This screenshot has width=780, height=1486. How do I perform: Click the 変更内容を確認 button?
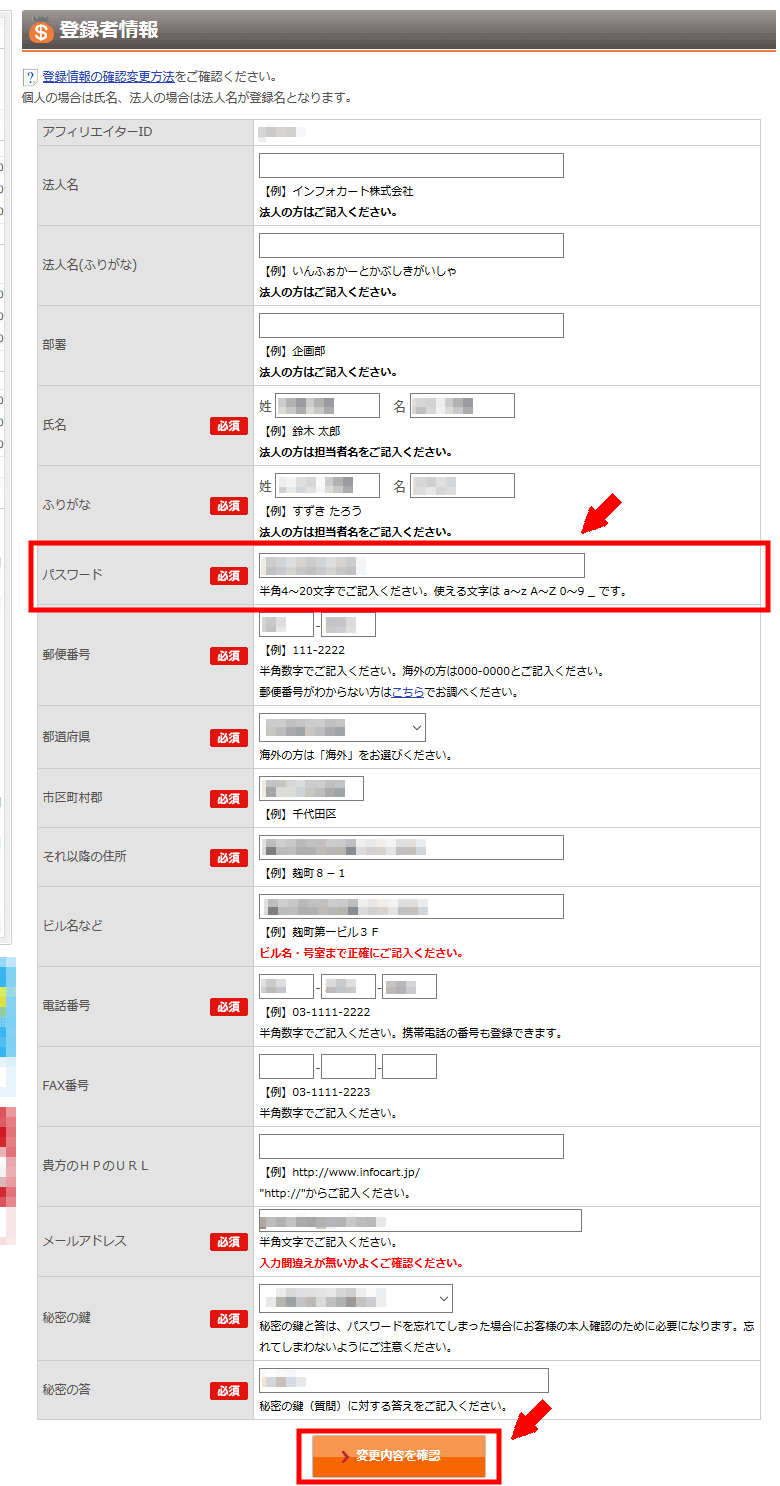(x=399, y=1456)
